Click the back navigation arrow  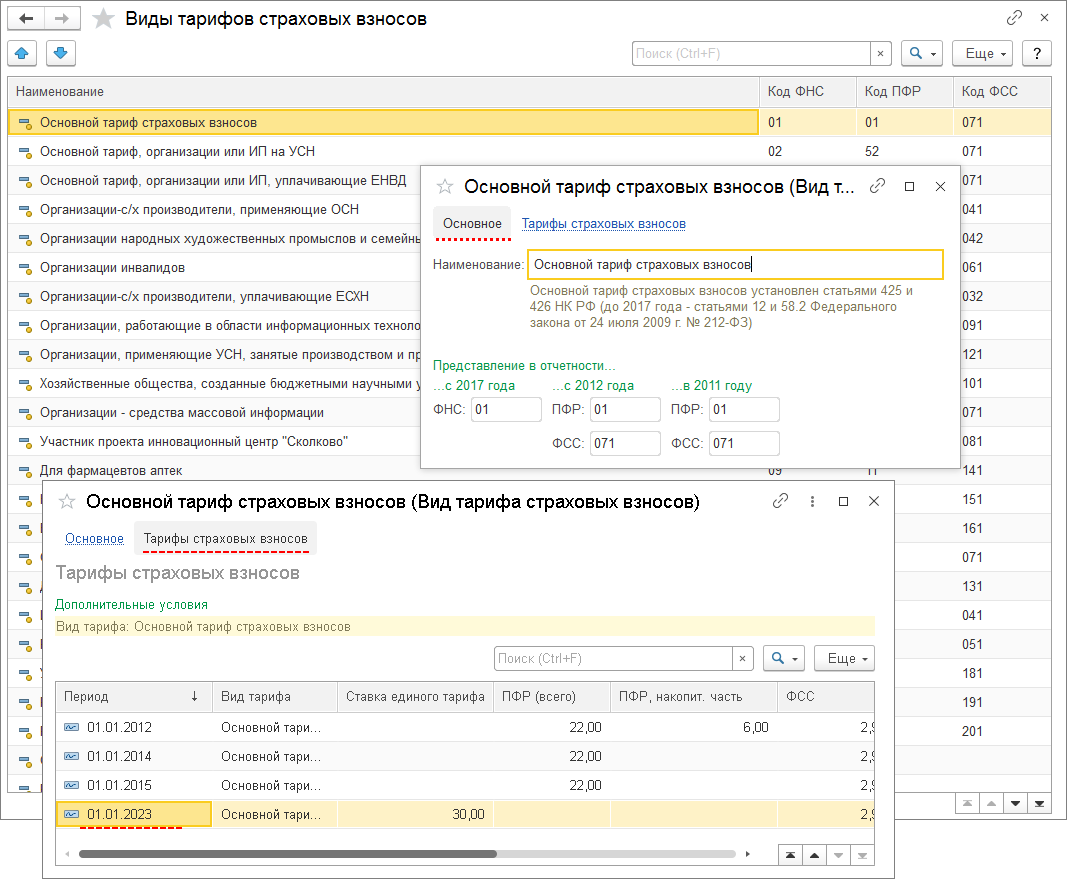26,19
